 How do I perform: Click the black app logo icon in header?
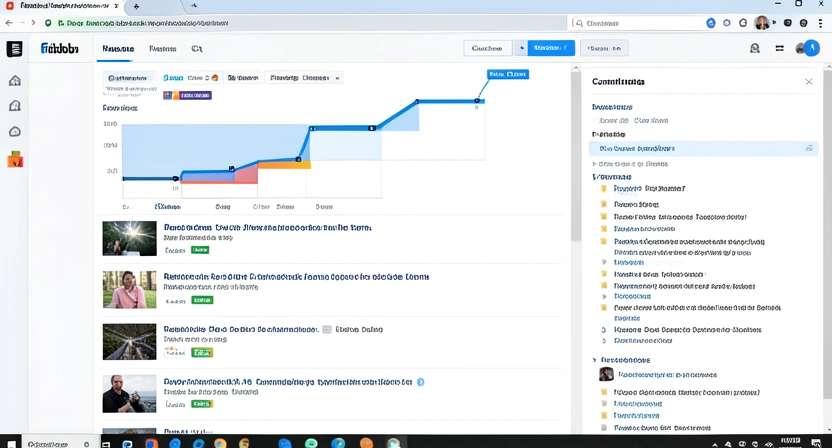point(14,49)
